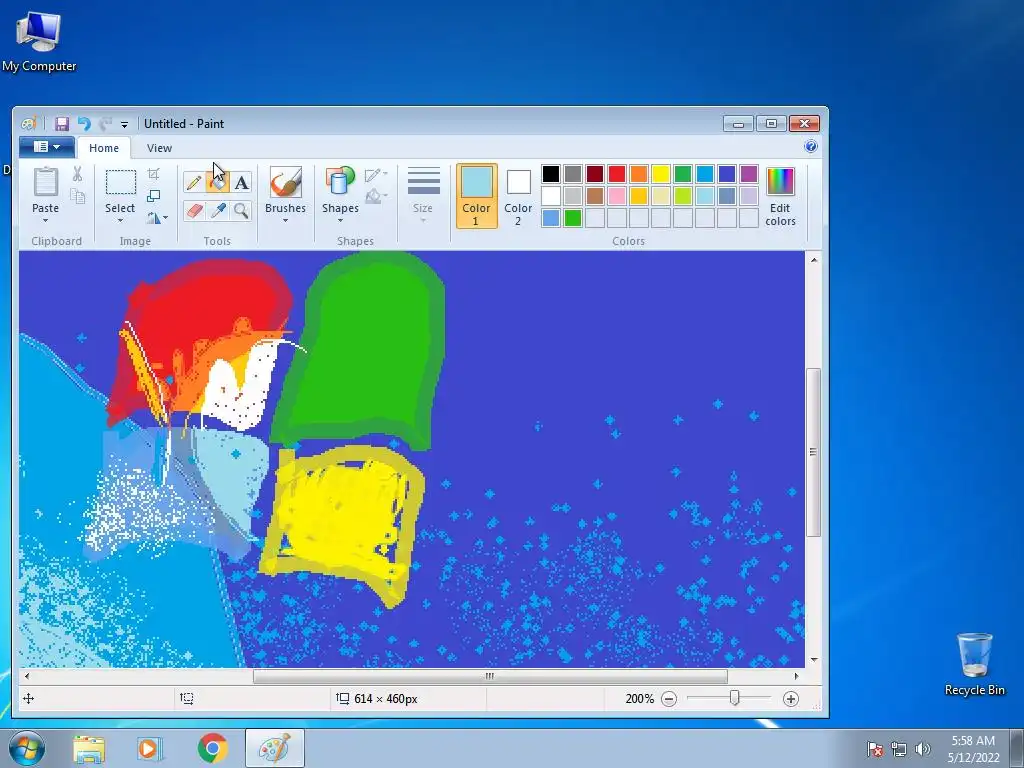Image resolution: width=1024 pixels, height=768 pixels.
Task: Open Customize Quick Access Toolbar dropdown
Action: pos(124,124)
